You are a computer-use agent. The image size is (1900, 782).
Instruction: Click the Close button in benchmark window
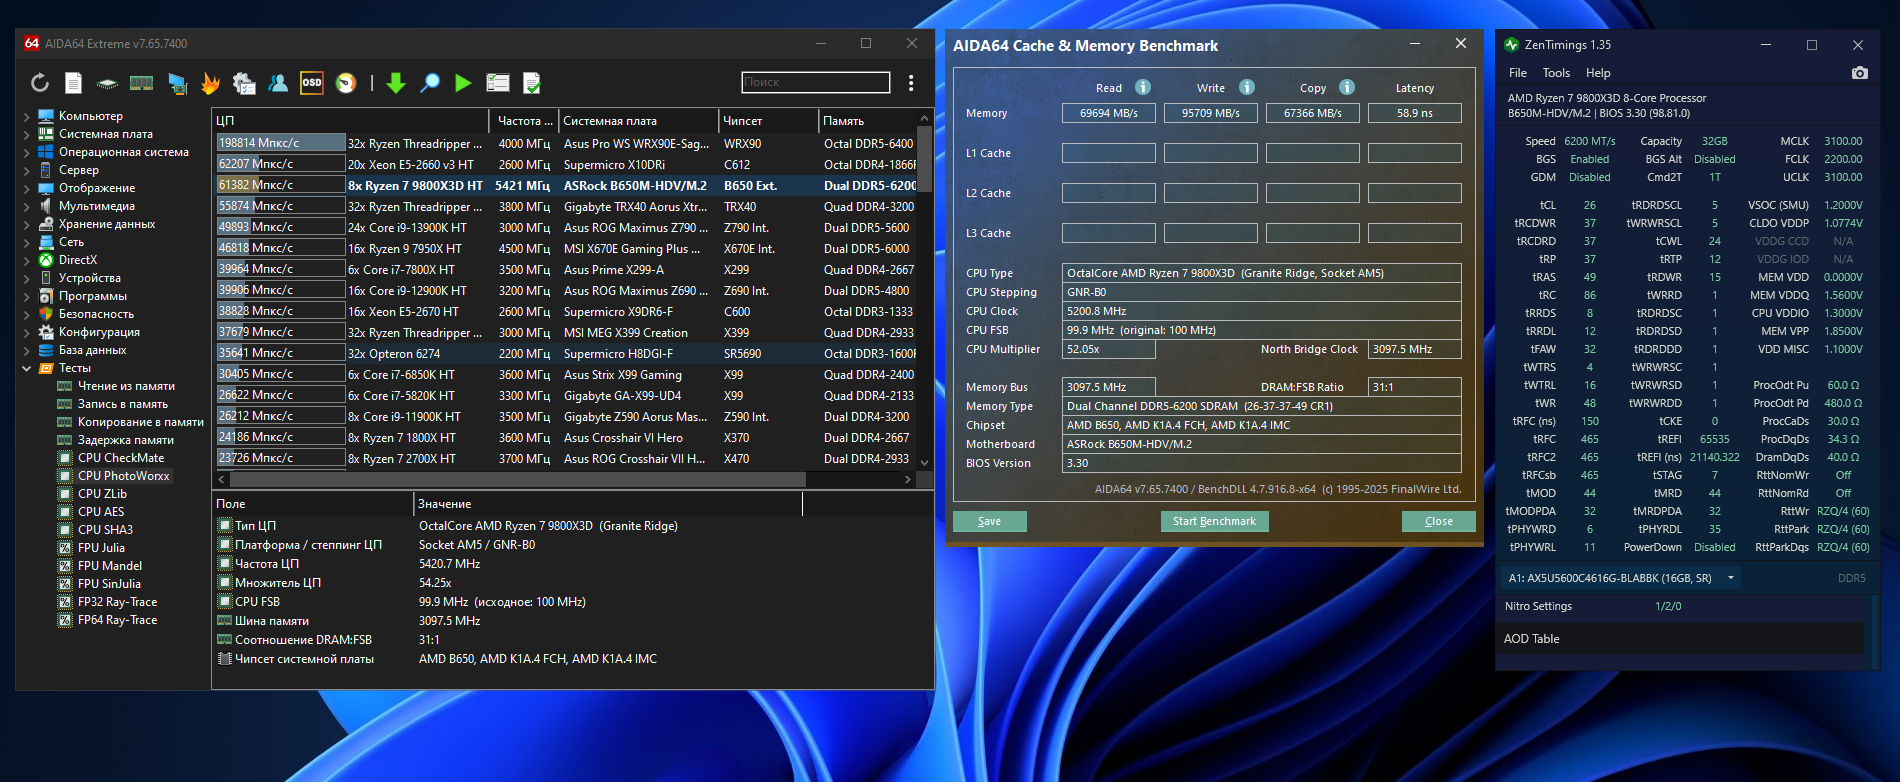1439,521
